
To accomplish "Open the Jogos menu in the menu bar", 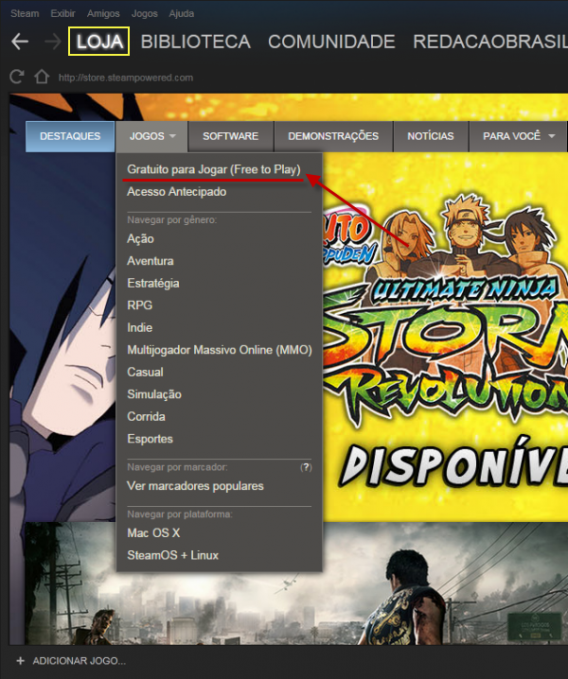I will [x=145, y=13].
